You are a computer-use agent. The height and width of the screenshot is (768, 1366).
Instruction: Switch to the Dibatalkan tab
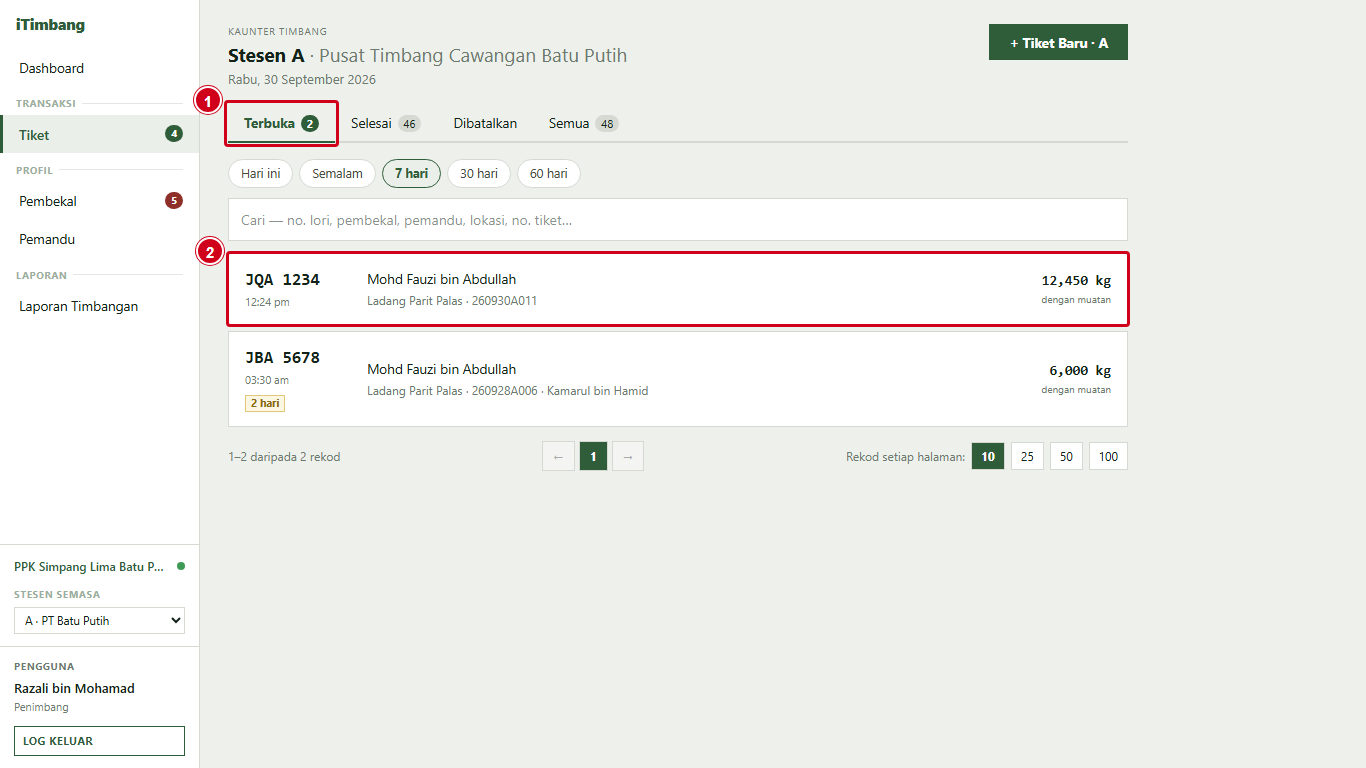click(x=485, y=124)
